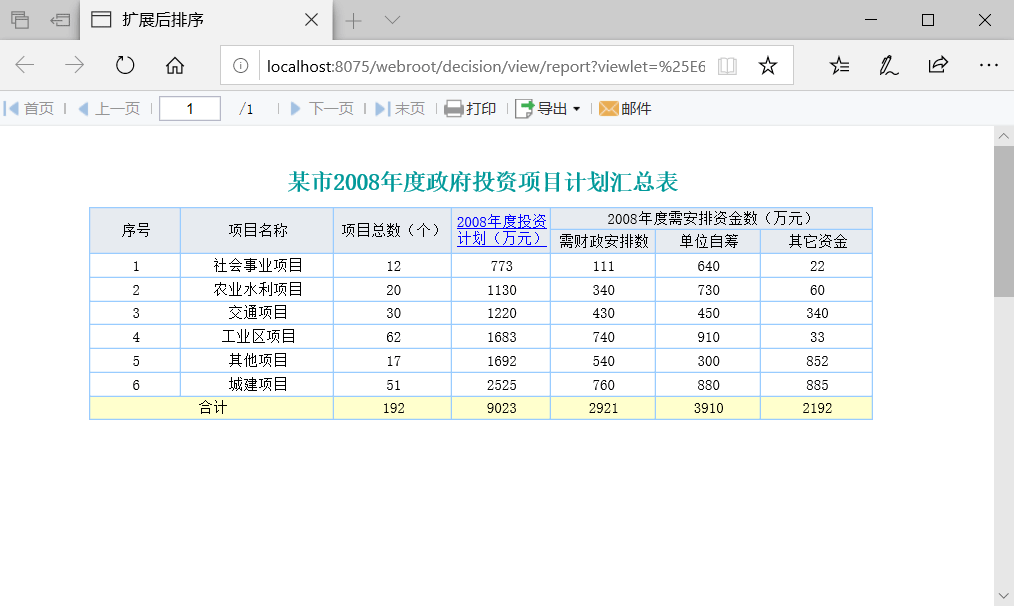Screen dimensions: 1014x606
Task: Select the 社会事业项目 cell
Action: [x=257, y=266]
